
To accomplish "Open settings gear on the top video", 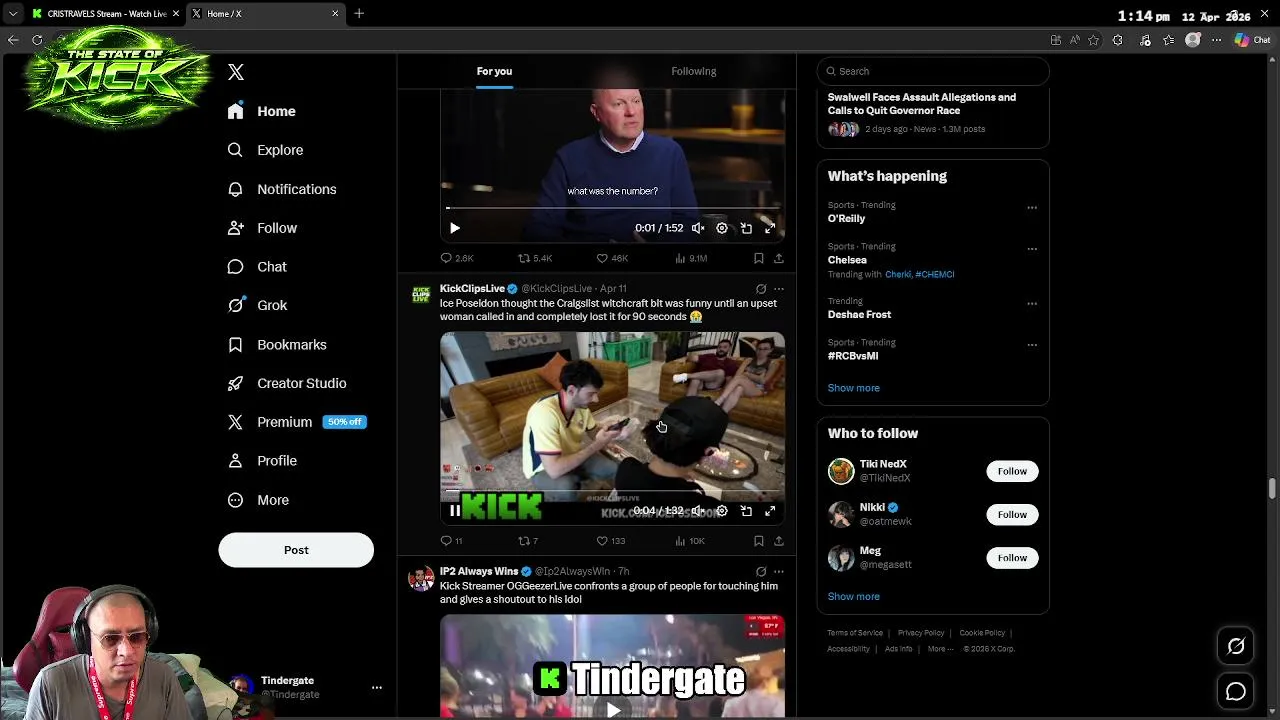I will pos(722,228).
